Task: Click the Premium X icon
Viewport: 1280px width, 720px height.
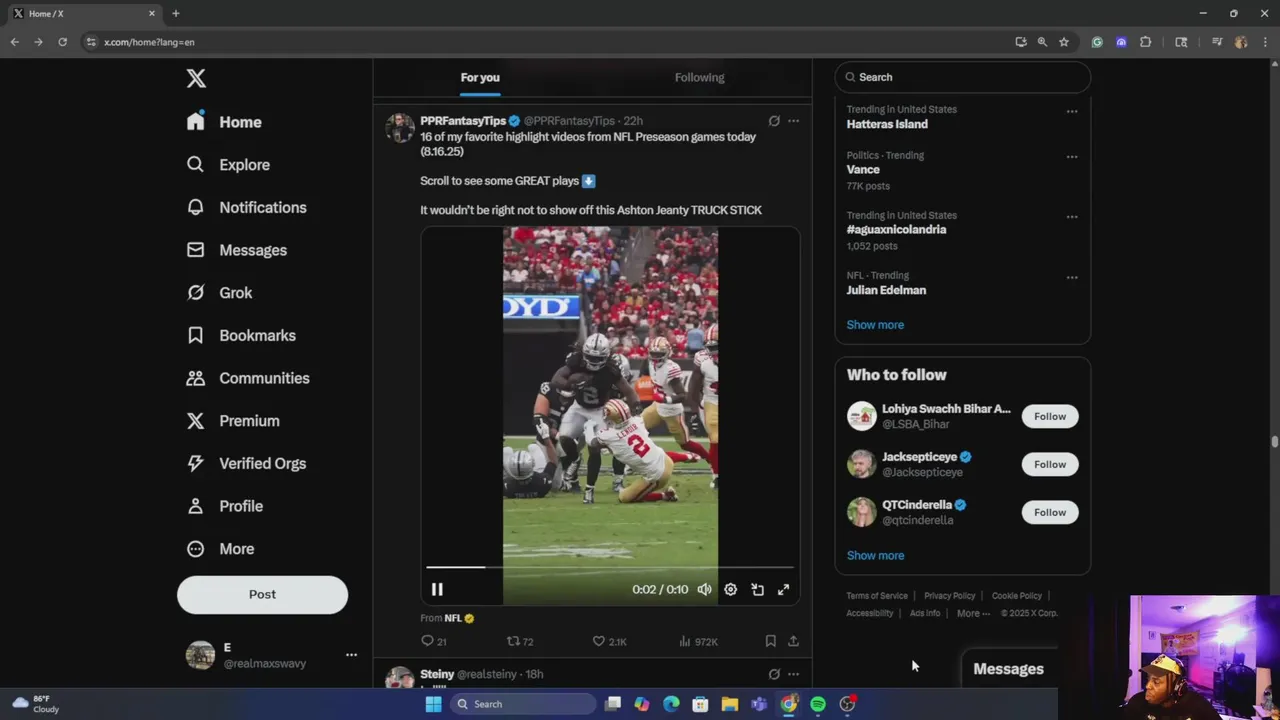Action: [196, 421]
